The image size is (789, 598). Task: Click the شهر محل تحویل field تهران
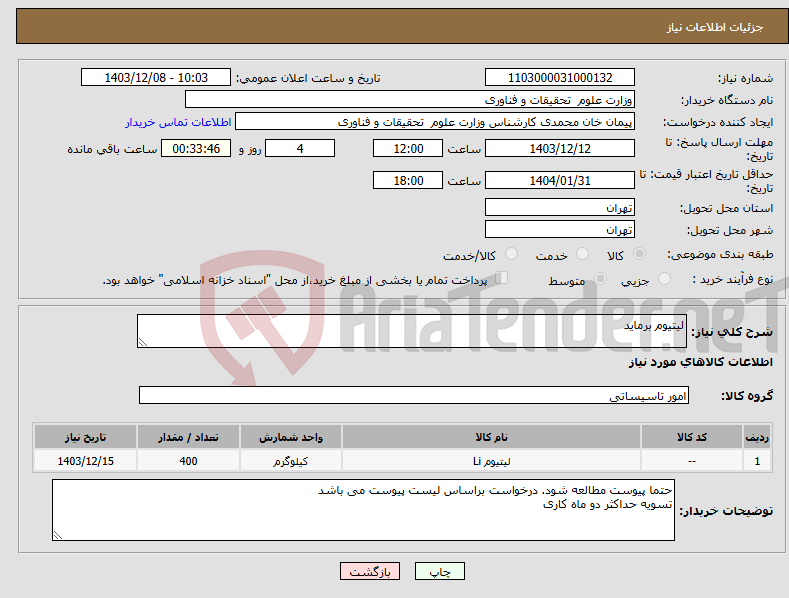tap(560, 230)
